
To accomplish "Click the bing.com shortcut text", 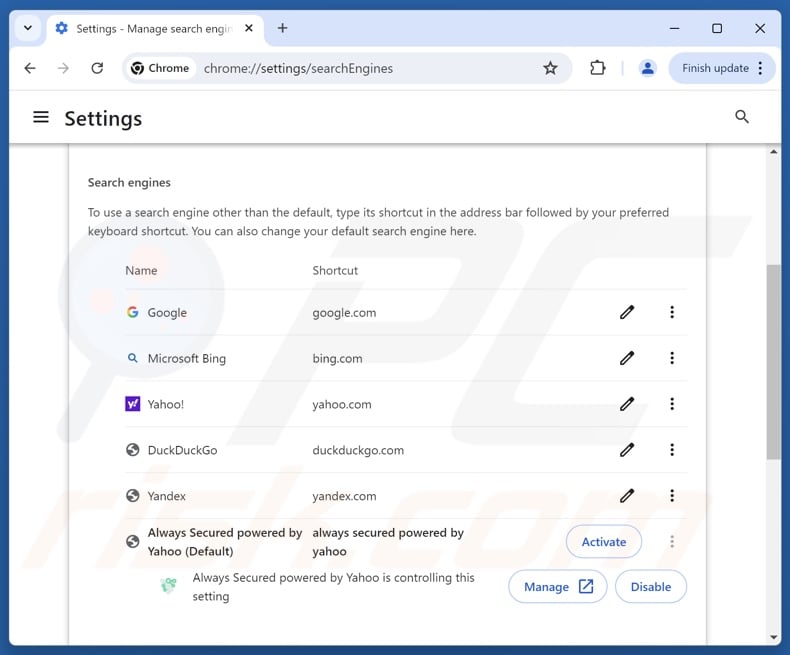I will pos(337,359).
